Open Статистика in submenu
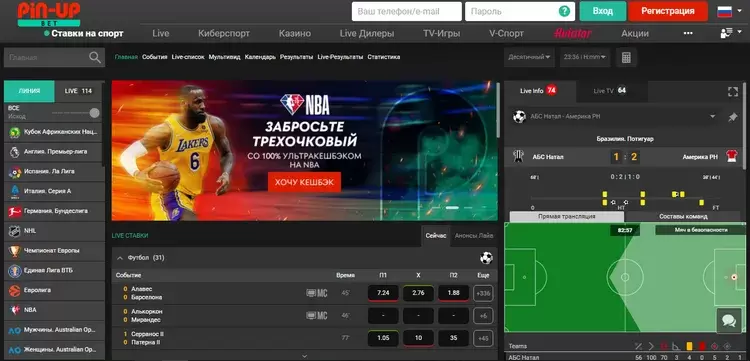The image size is (750, 361). click(384, 57)
